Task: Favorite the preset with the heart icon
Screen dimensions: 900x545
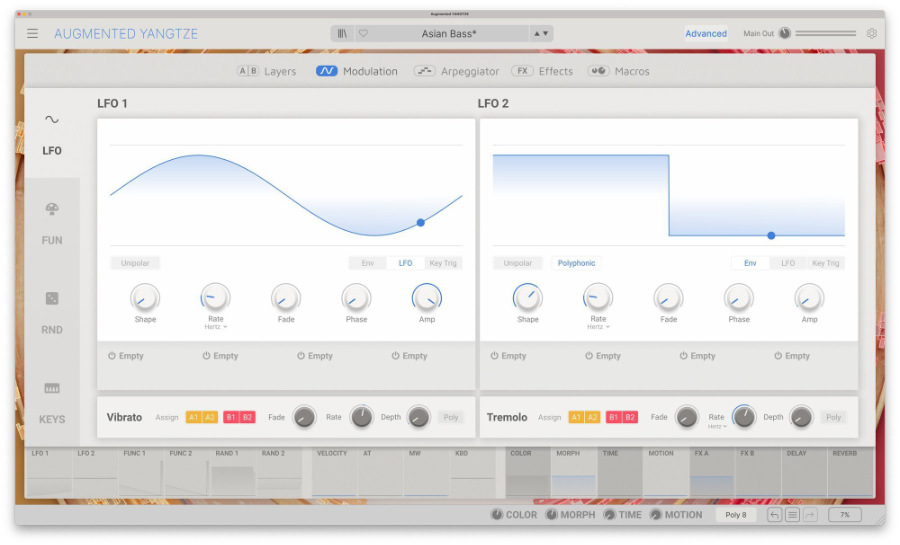Action: (x=363, y=33)
